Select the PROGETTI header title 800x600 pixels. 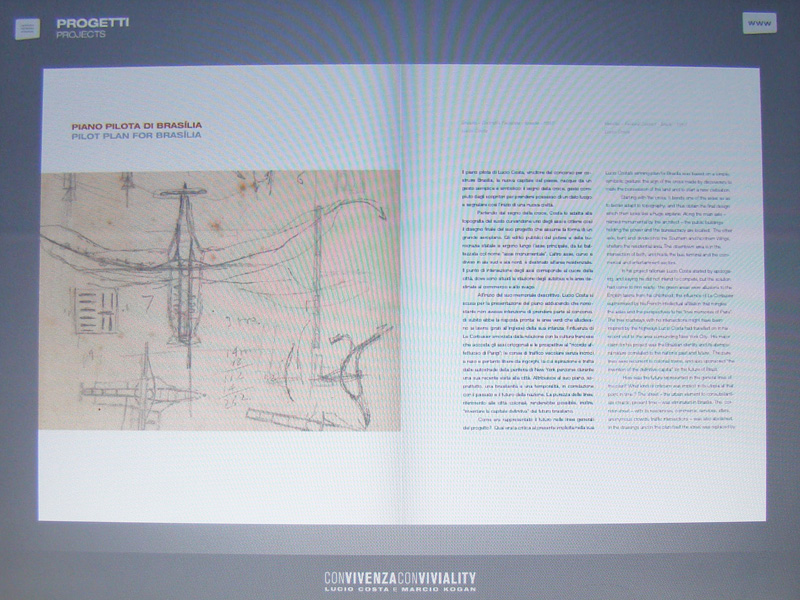pos(92,22)
